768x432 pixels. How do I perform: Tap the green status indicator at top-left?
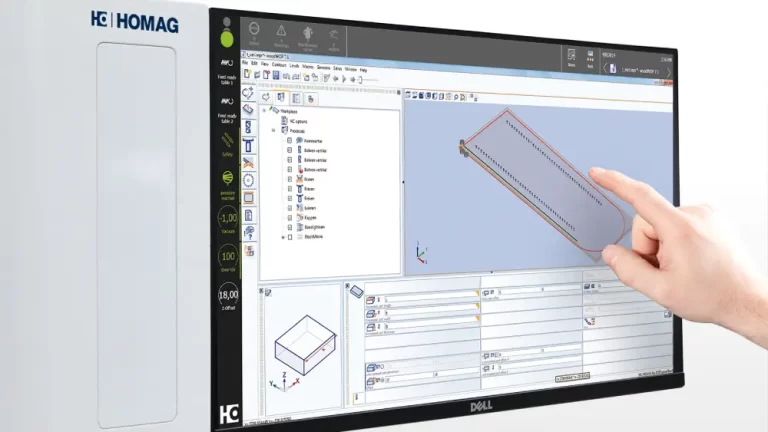(x=225, y=39)
